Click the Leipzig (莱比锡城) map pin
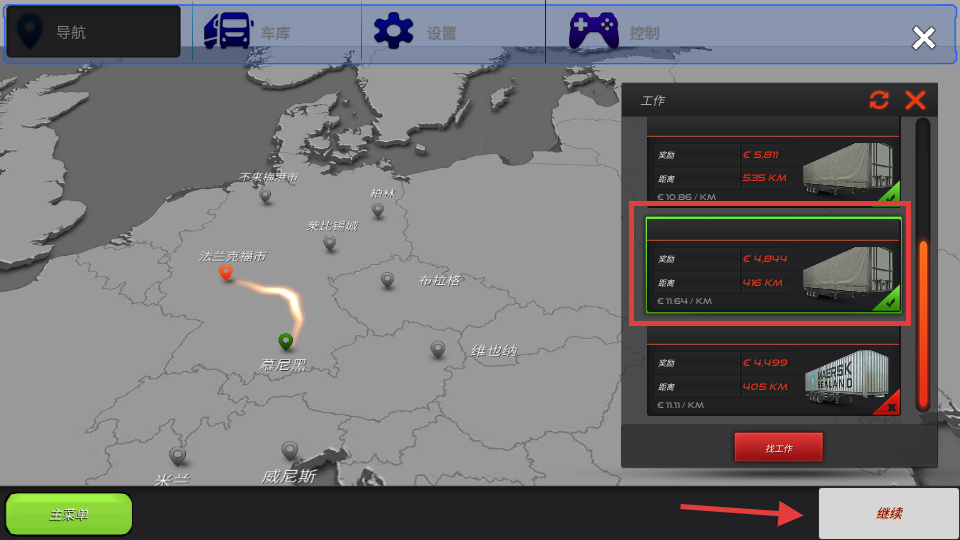The image size is (960, 540). 329,243
